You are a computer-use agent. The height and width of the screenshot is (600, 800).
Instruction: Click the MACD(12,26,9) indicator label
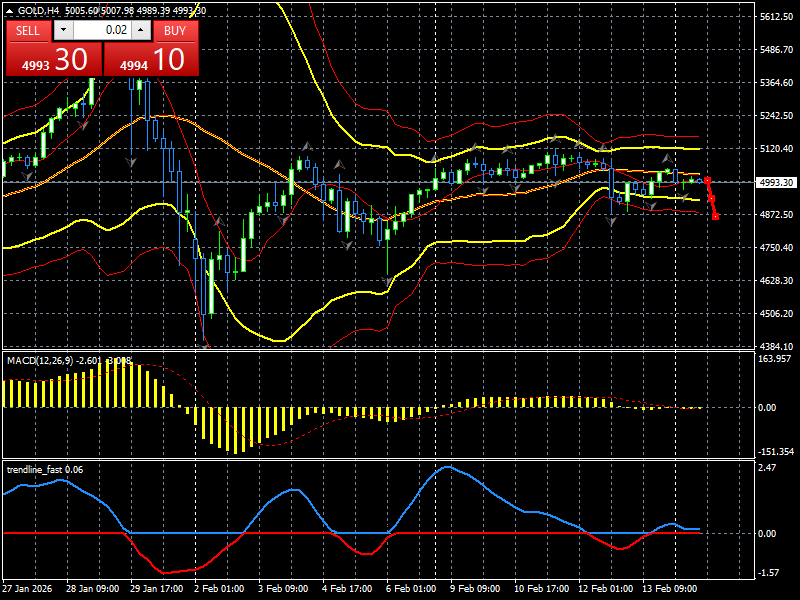(x=42, y=361)
